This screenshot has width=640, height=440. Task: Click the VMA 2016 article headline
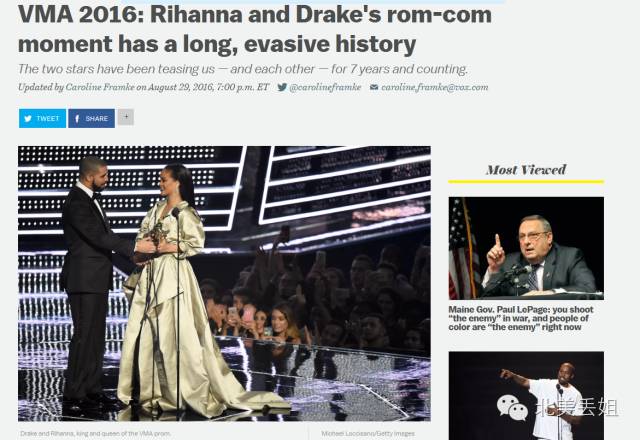tap(255, 29)
